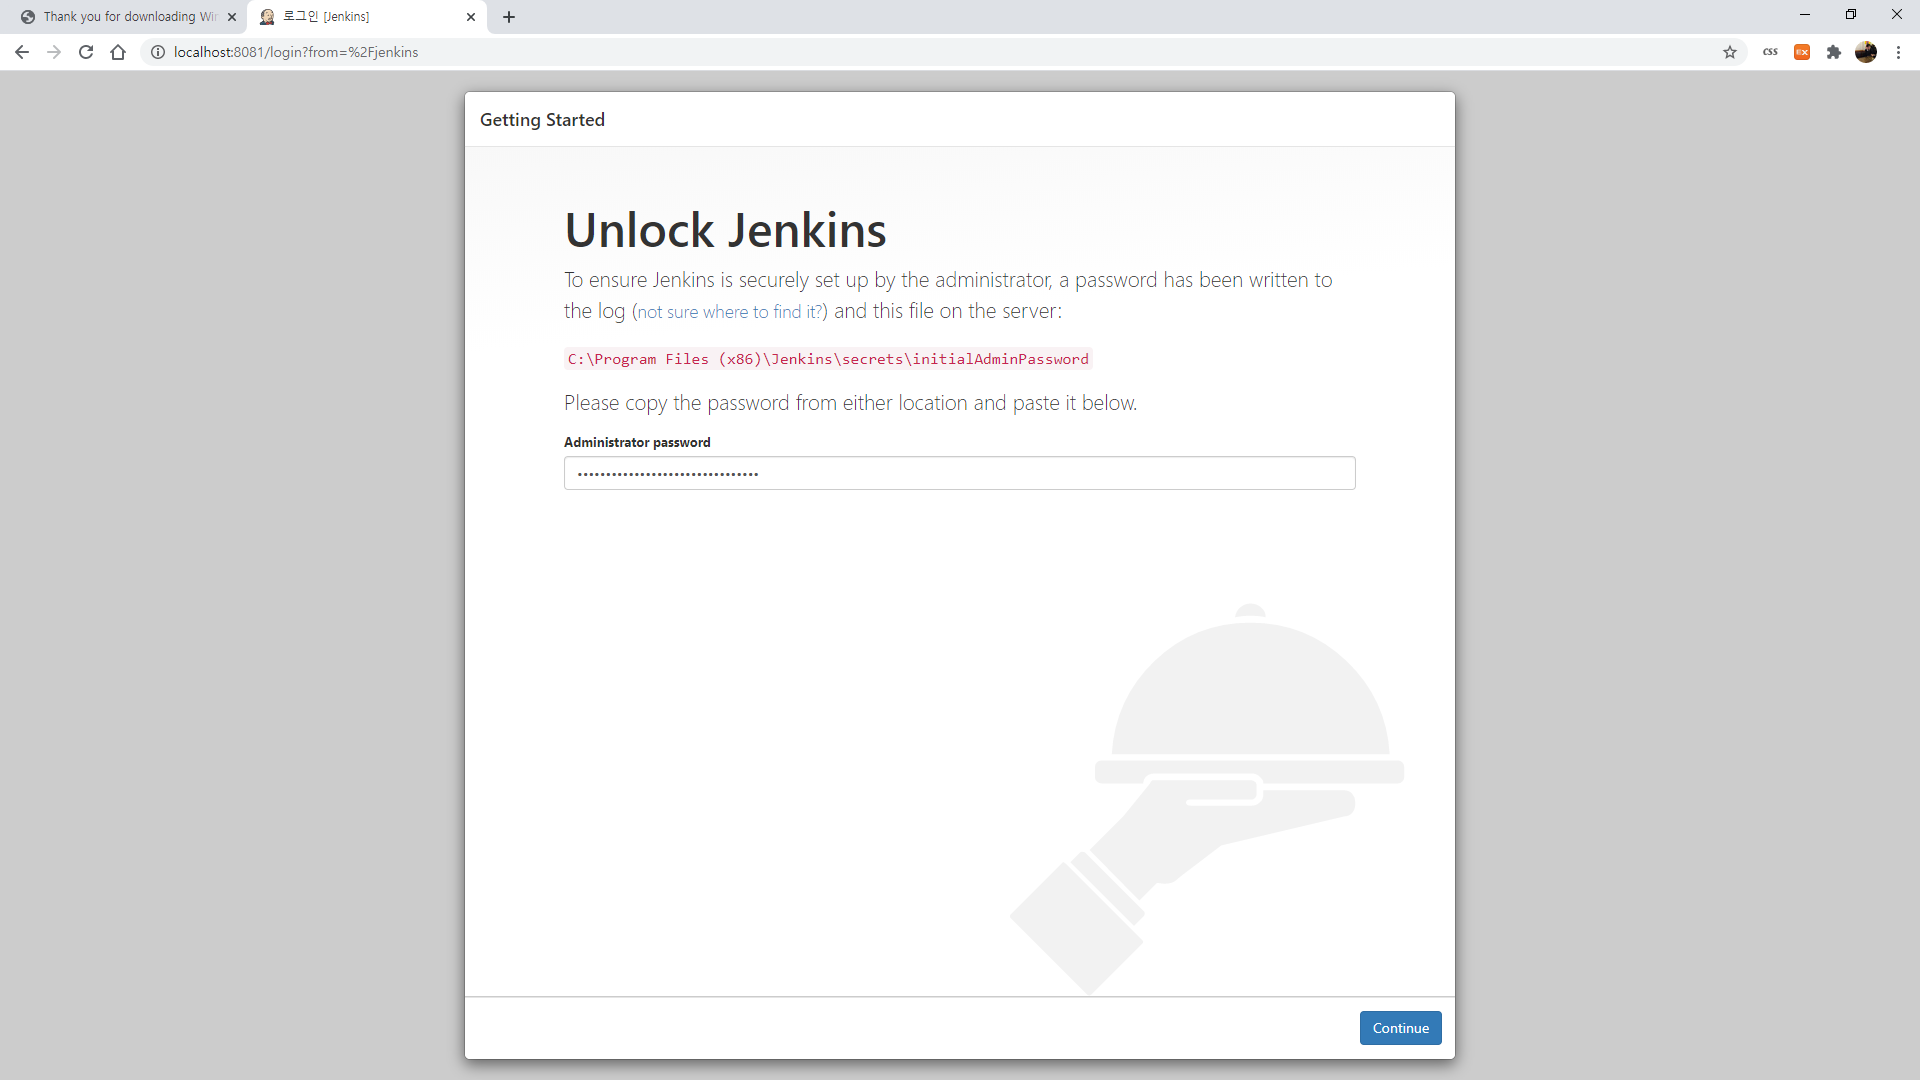Open the "not sure where to find it?" link
Screen dimensions: 1920x1080
729,312
